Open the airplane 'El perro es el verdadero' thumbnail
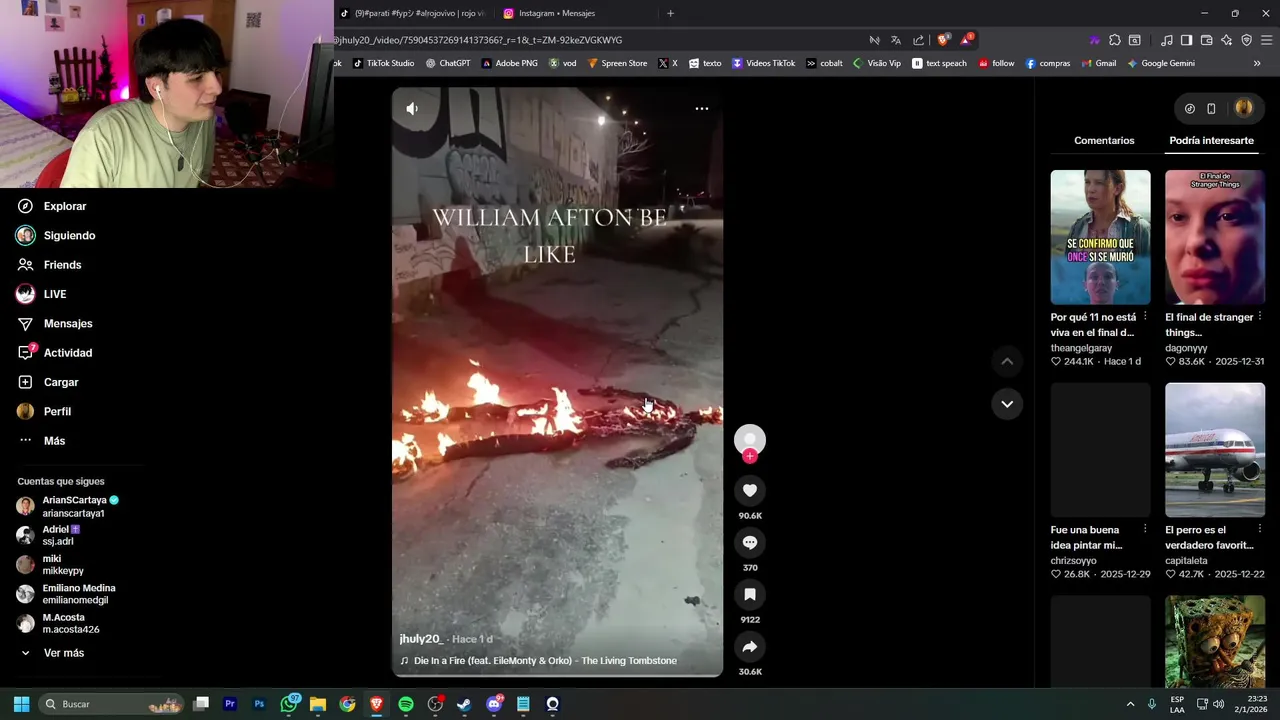This screenshot has width=1280, height=720. 1215,450
